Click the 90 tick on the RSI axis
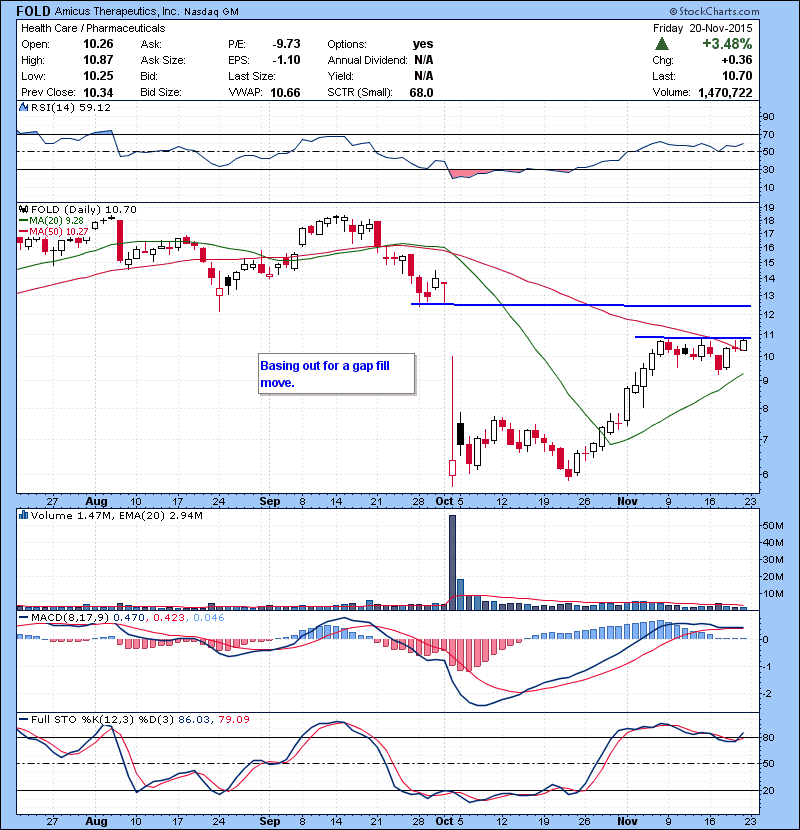 coord(768,117)
